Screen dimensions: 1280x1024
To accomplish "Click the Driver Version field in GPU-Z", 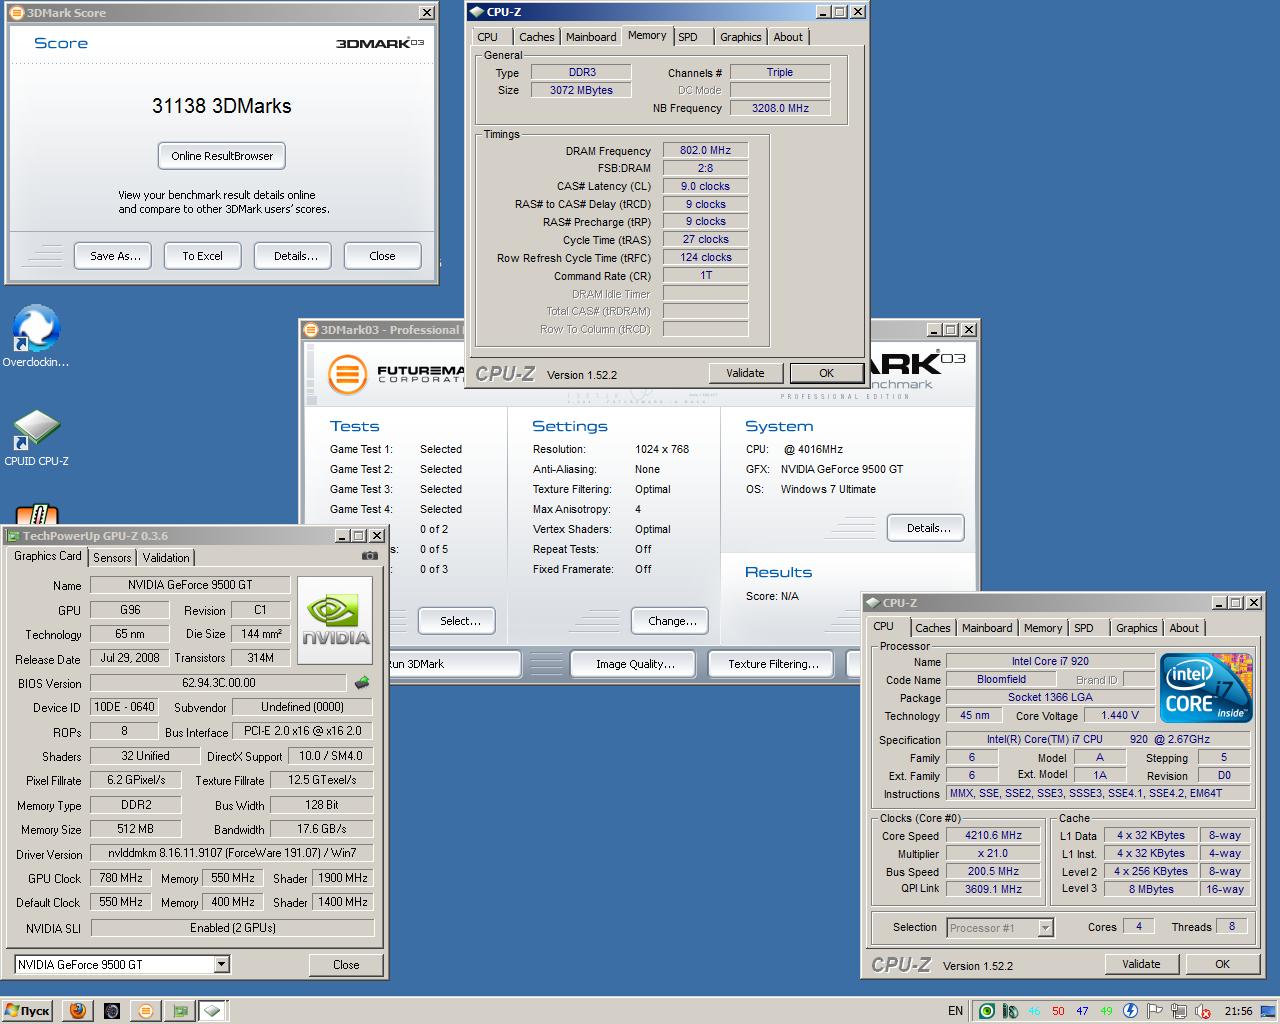I will pyautogui.click(x=232, y=853).
